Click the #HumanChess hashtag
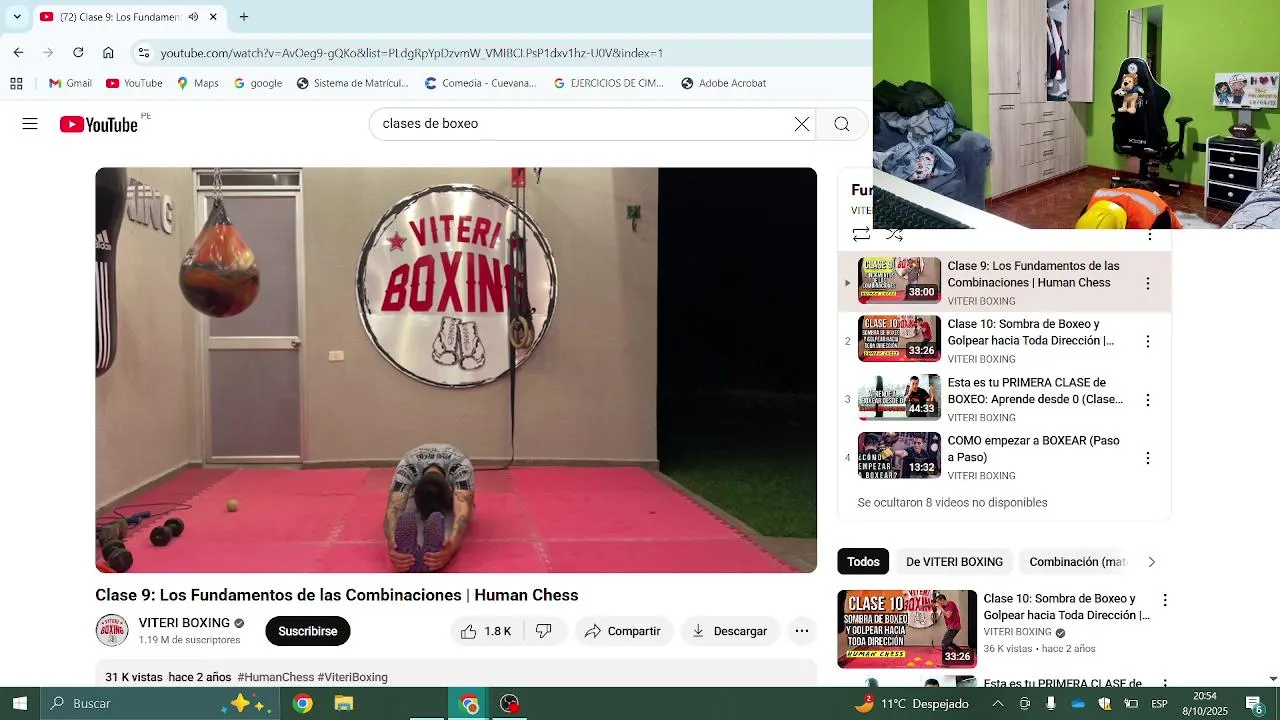The width and height of the screenshot is (1280, 720). coord(276,677)
